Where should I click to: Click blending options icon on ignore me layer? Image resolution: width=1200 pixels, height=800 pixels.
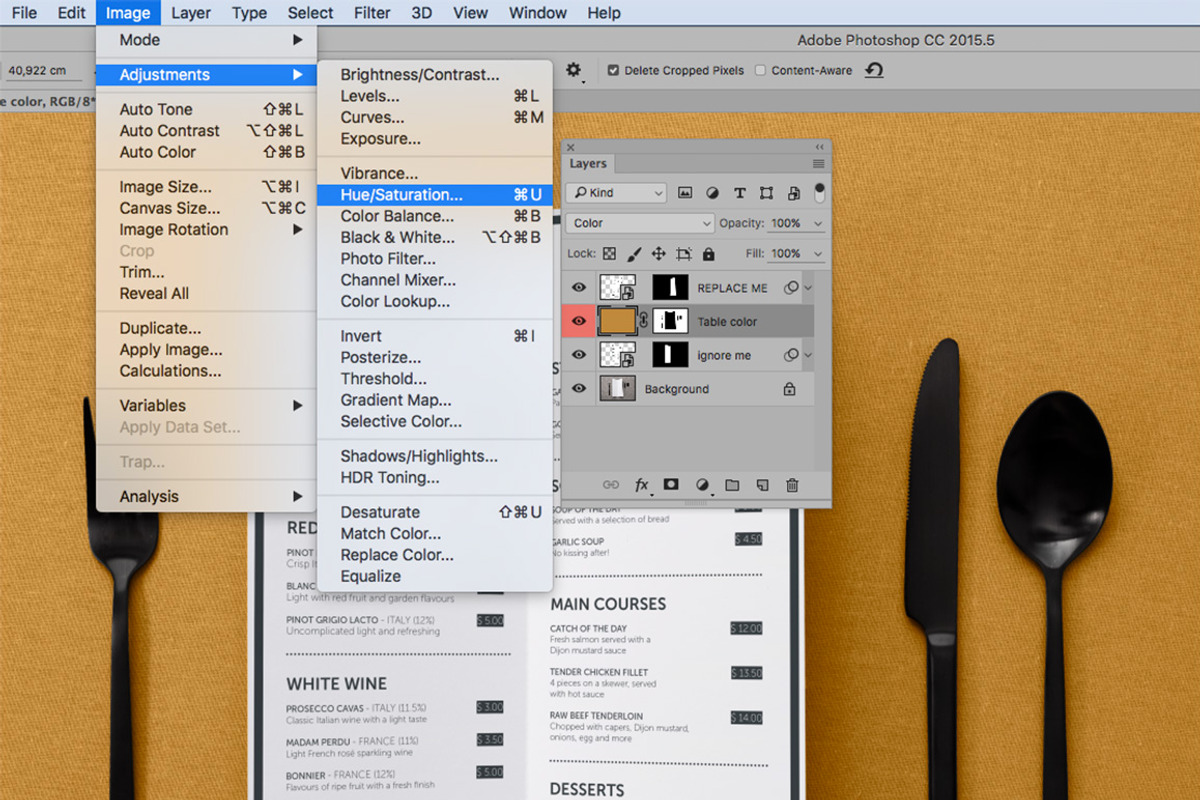791,355
